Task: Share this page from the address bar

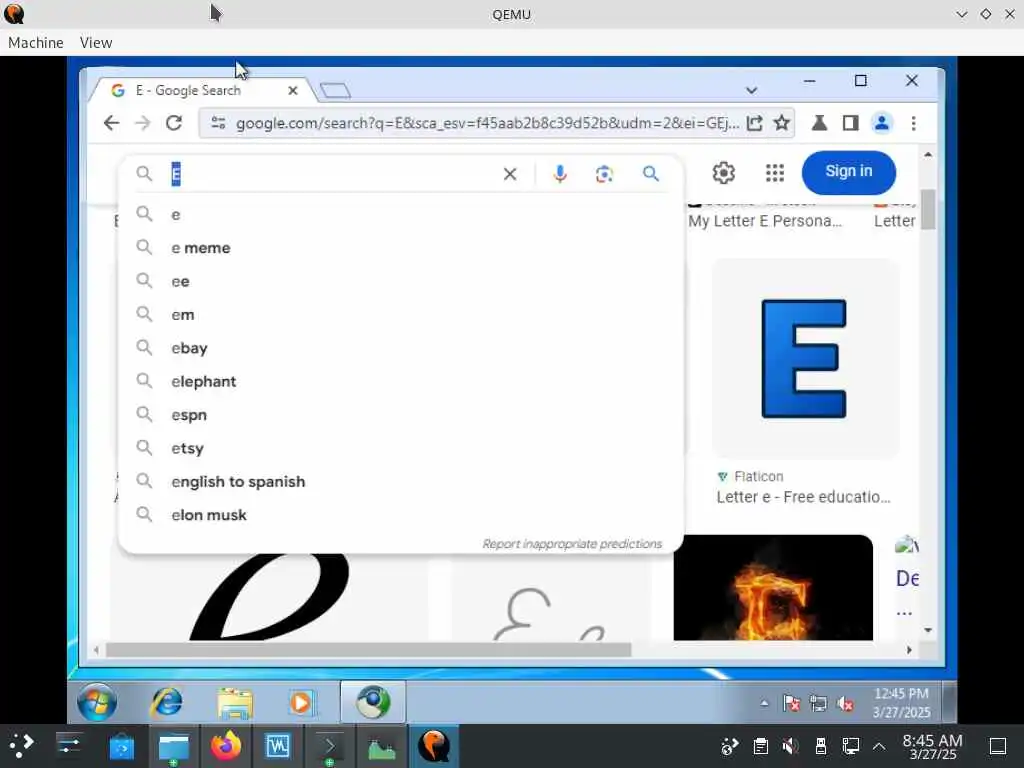Action: [x=754, y=123]
